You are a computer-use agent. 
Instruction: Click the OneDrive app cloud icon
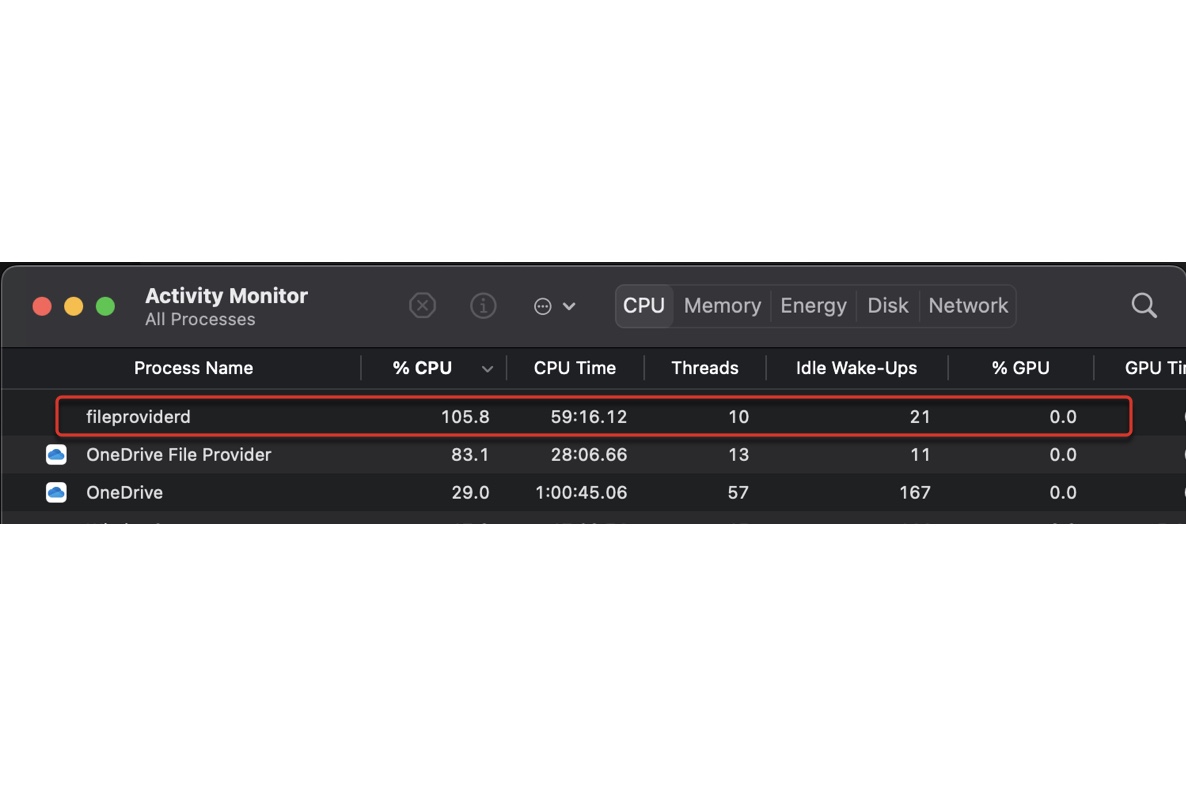point(56,493)
